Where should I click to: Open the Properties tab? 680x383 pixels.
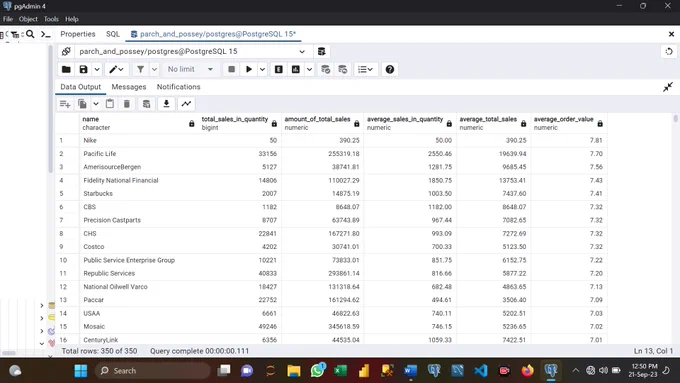(78, 34)
